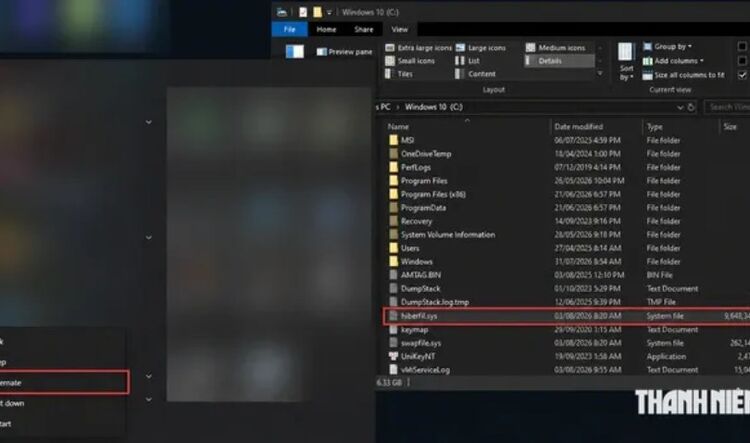Click the Properties quick access icon
750x443 pixels.
(303, 12)
